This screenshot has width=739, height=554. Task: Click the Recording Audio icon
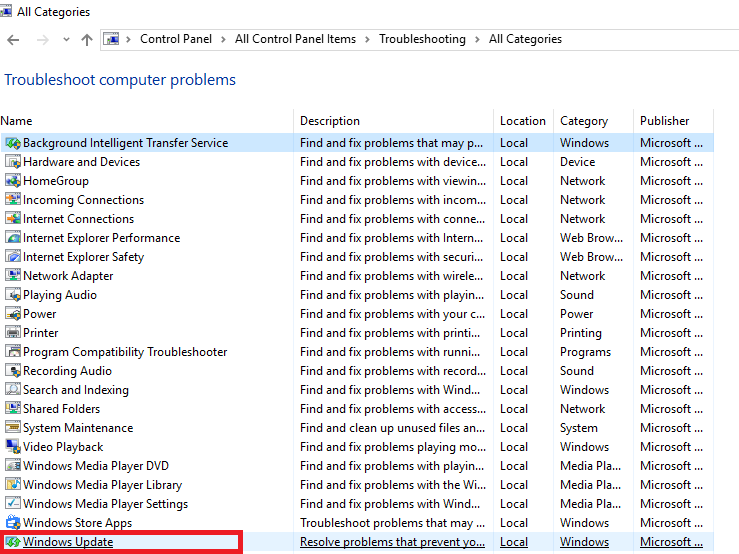pos(13,371)
